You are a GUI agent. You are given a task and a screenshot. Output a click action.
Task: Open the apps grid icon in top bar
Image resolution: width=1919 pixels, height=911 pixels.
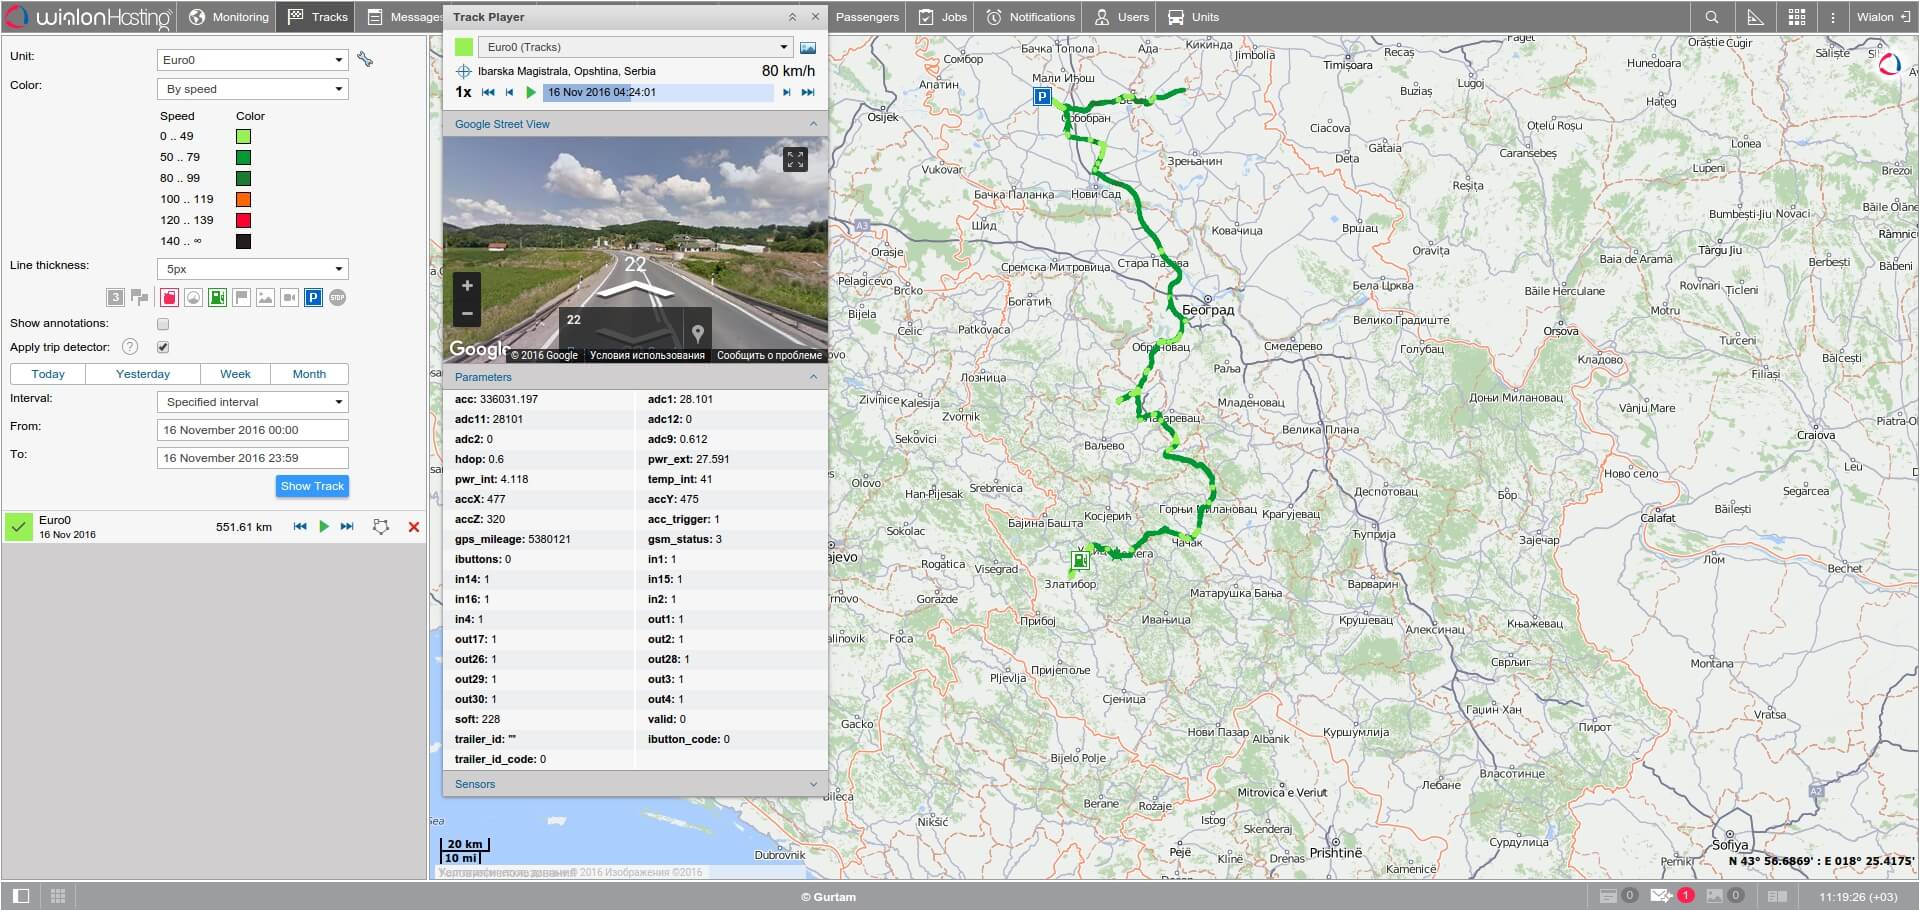coord(1797,17)
